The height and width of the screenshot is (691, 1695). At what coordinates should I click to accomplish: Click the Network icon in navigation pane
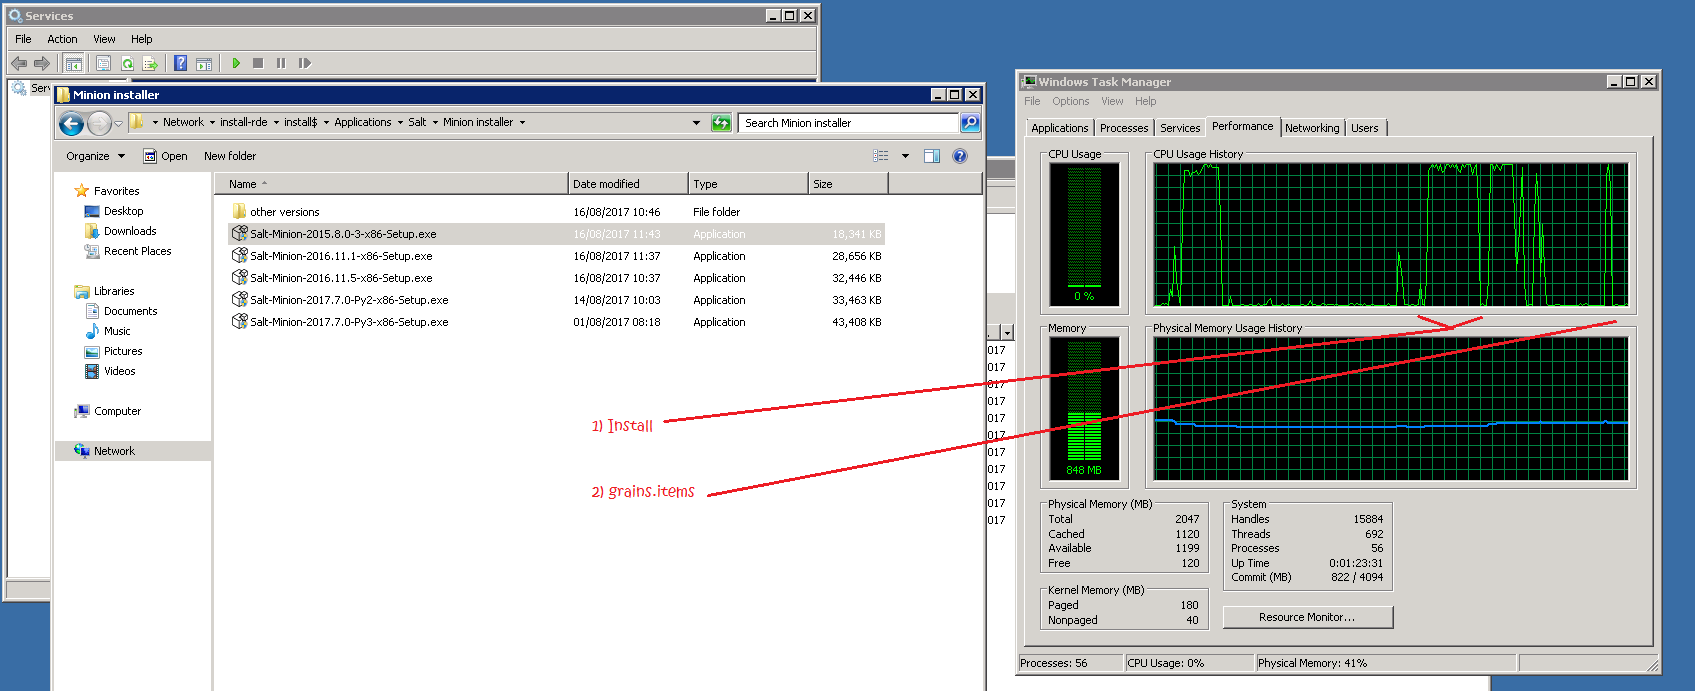82,451
